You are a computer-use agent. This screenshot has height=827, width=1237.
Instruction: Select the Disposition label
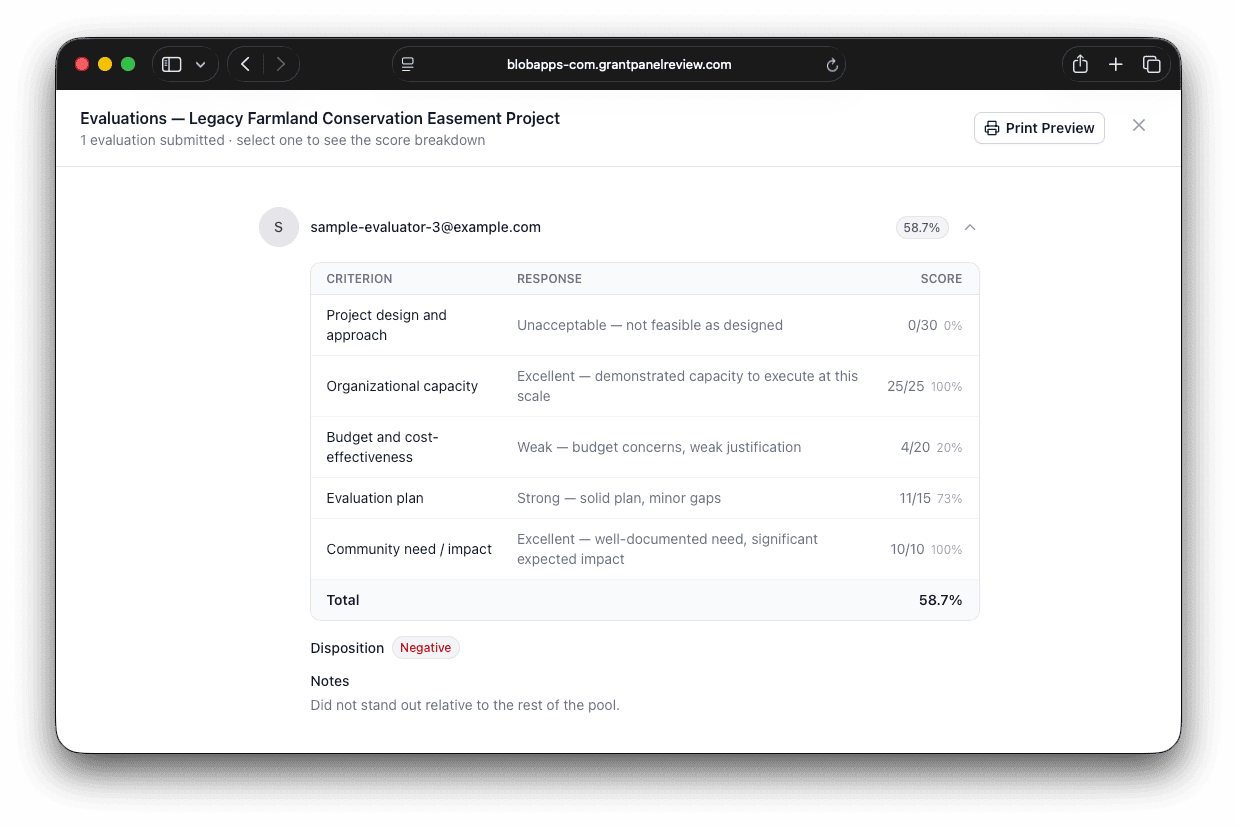click(347, 648)
